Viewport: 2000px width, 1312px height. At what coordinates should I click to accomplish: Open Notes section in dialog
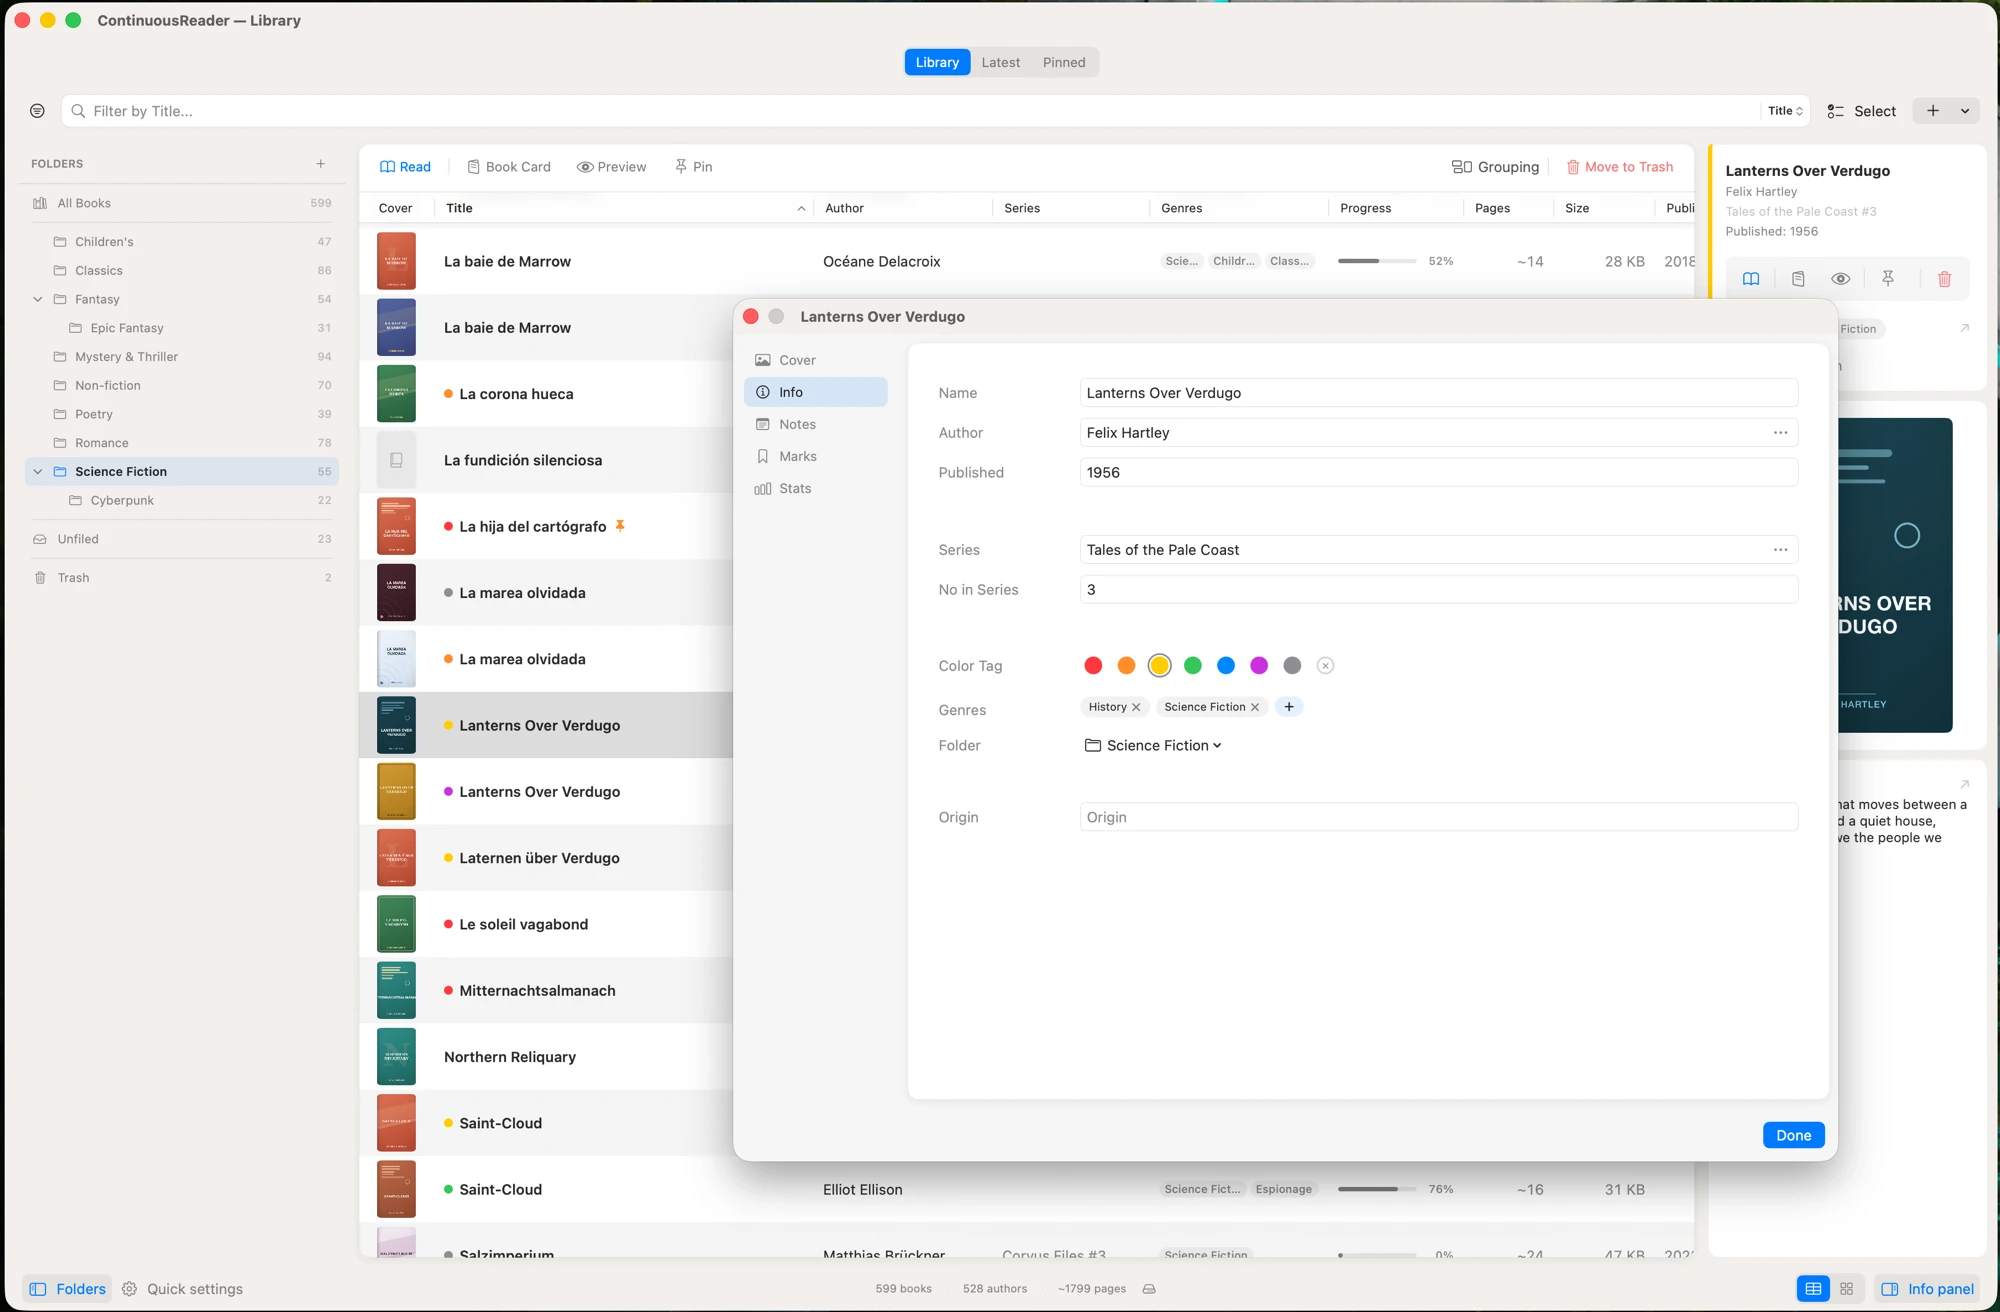pos(815,424)
